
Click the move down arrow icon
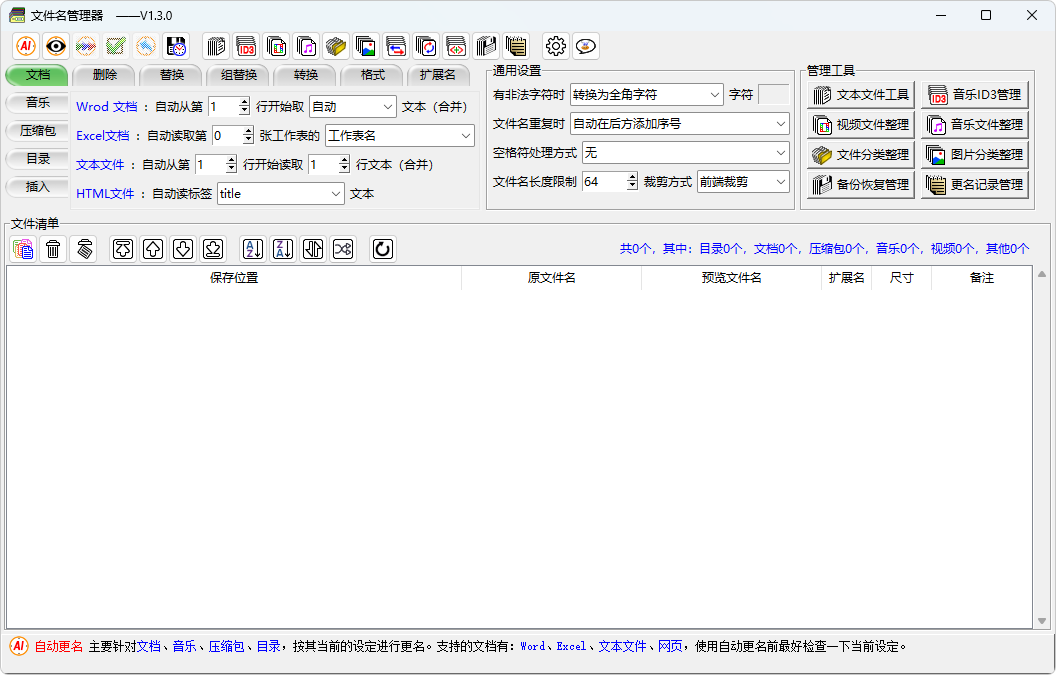pos(183,249)
